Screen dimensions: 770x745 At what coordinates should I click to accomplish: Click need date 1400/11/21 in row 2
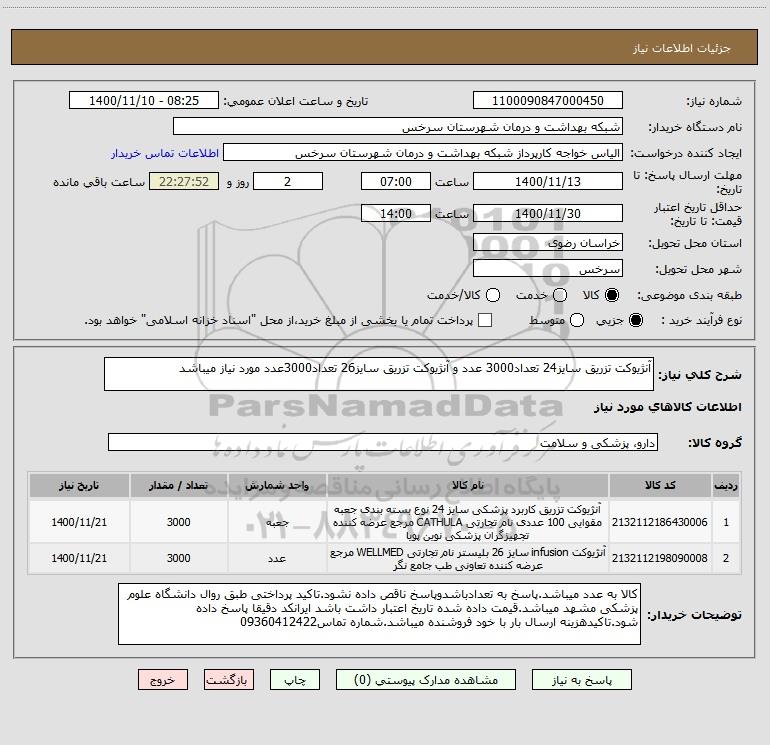pyautogui.click(x=79, y=558)
